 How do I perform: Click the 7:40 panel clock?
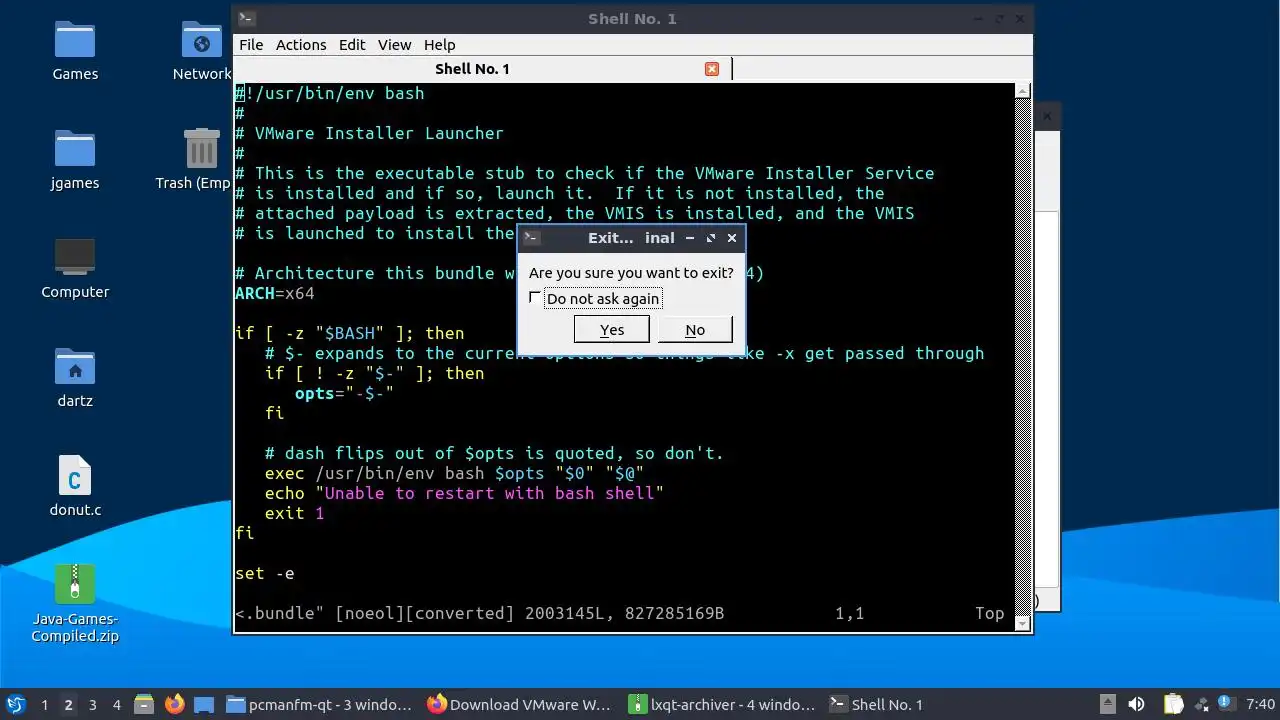(1261, 705)
